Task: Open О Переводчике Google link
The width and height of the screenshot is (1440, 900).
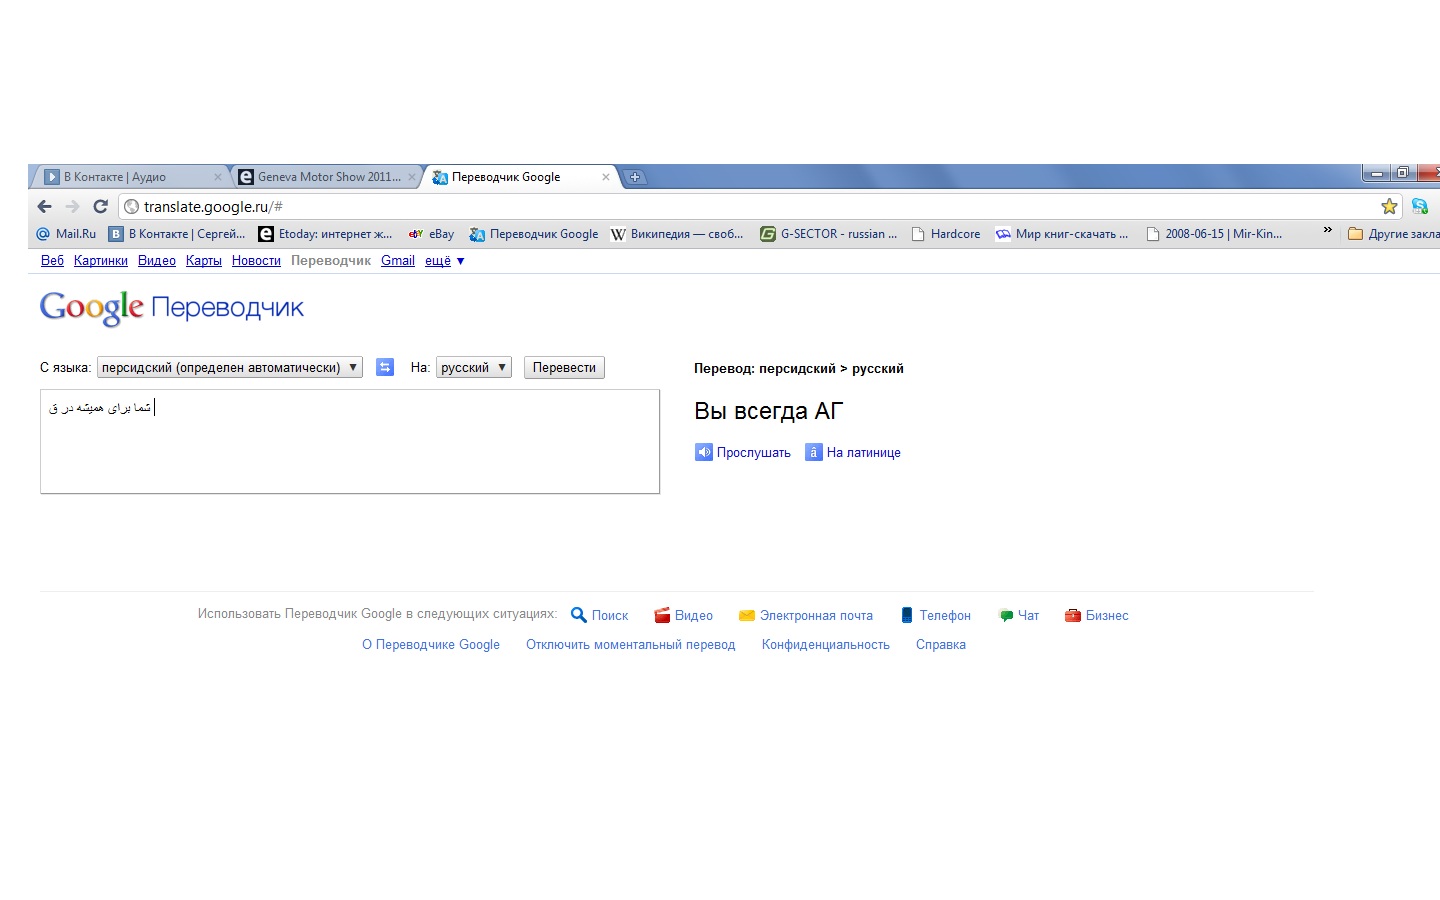Action: 431,645
